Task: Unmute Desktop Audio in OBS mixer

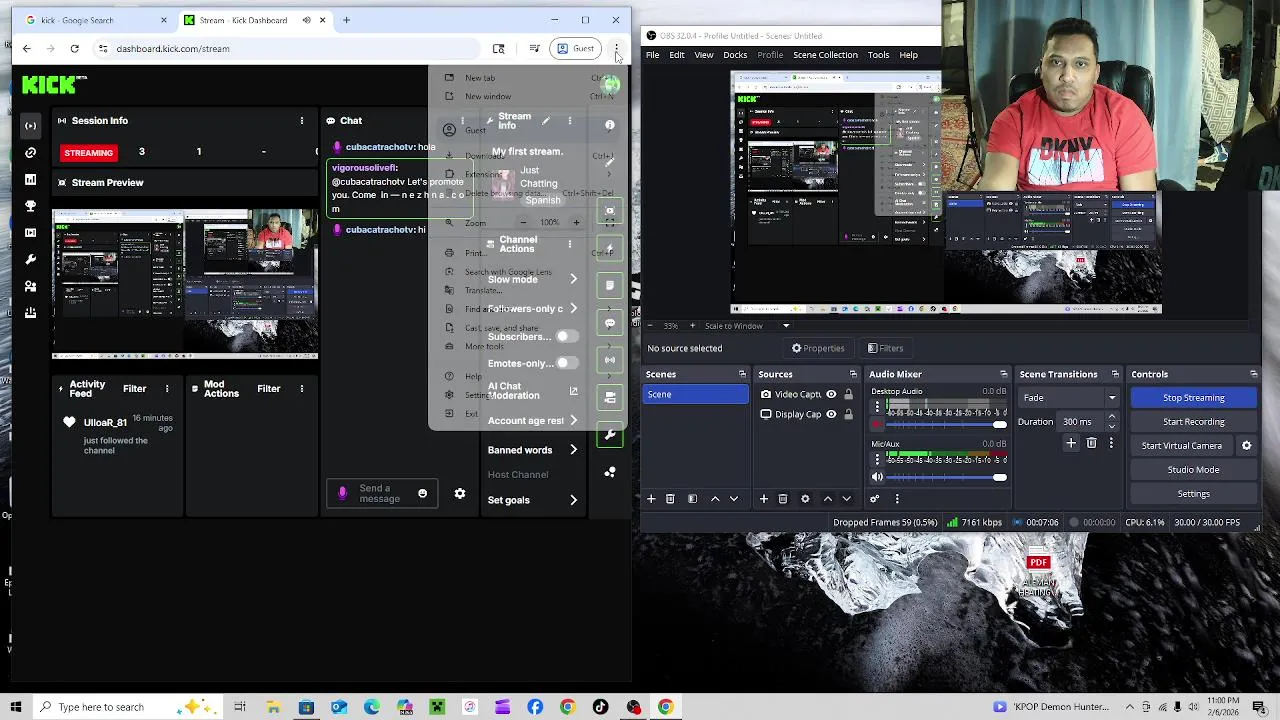Action: 877,424
